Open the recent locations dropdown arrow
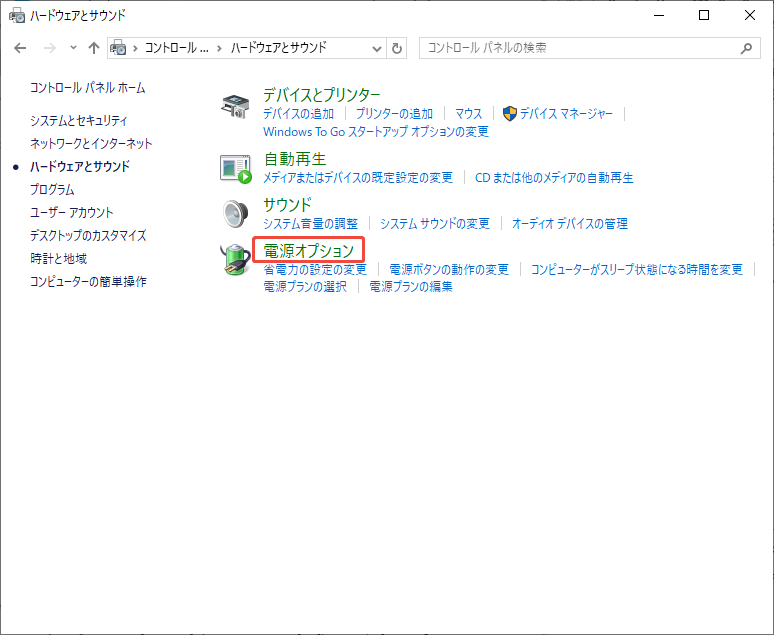This screenshot has width=774, height=635. (73, 48)
